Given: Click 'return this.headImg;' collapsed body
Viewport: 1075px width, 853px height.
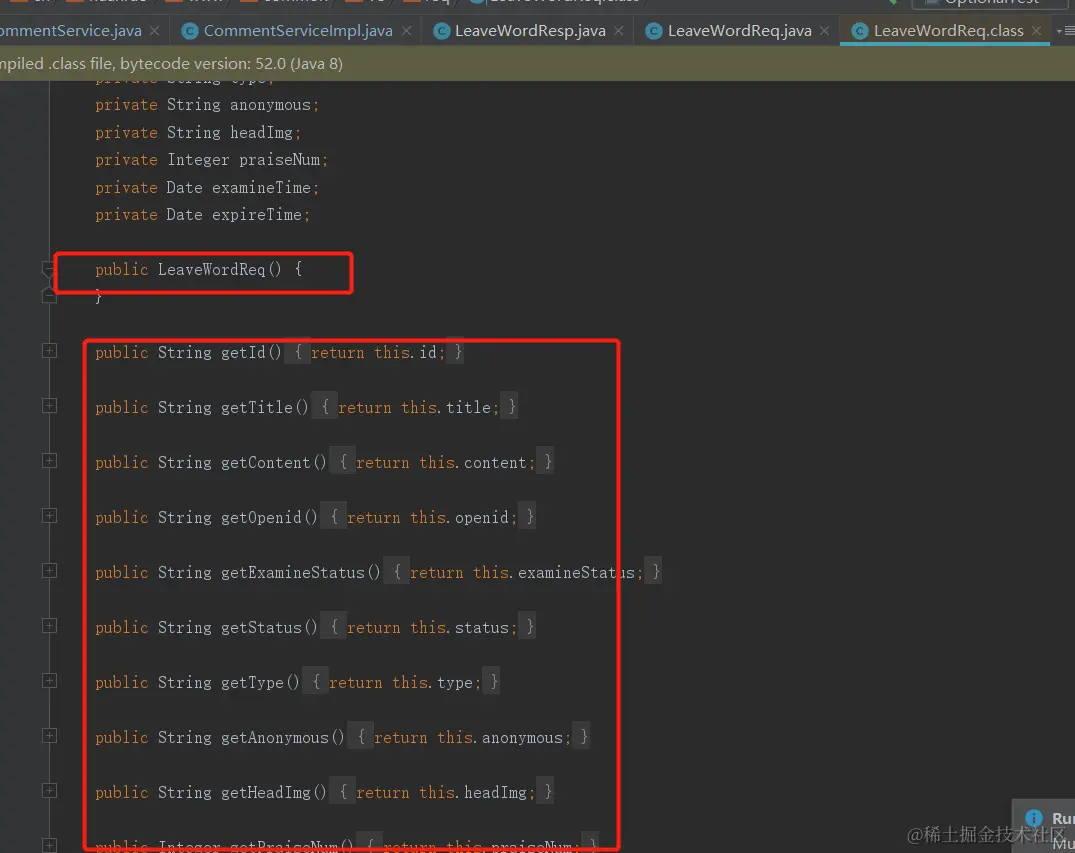Looking at the screenshot, I should (446, 792).
